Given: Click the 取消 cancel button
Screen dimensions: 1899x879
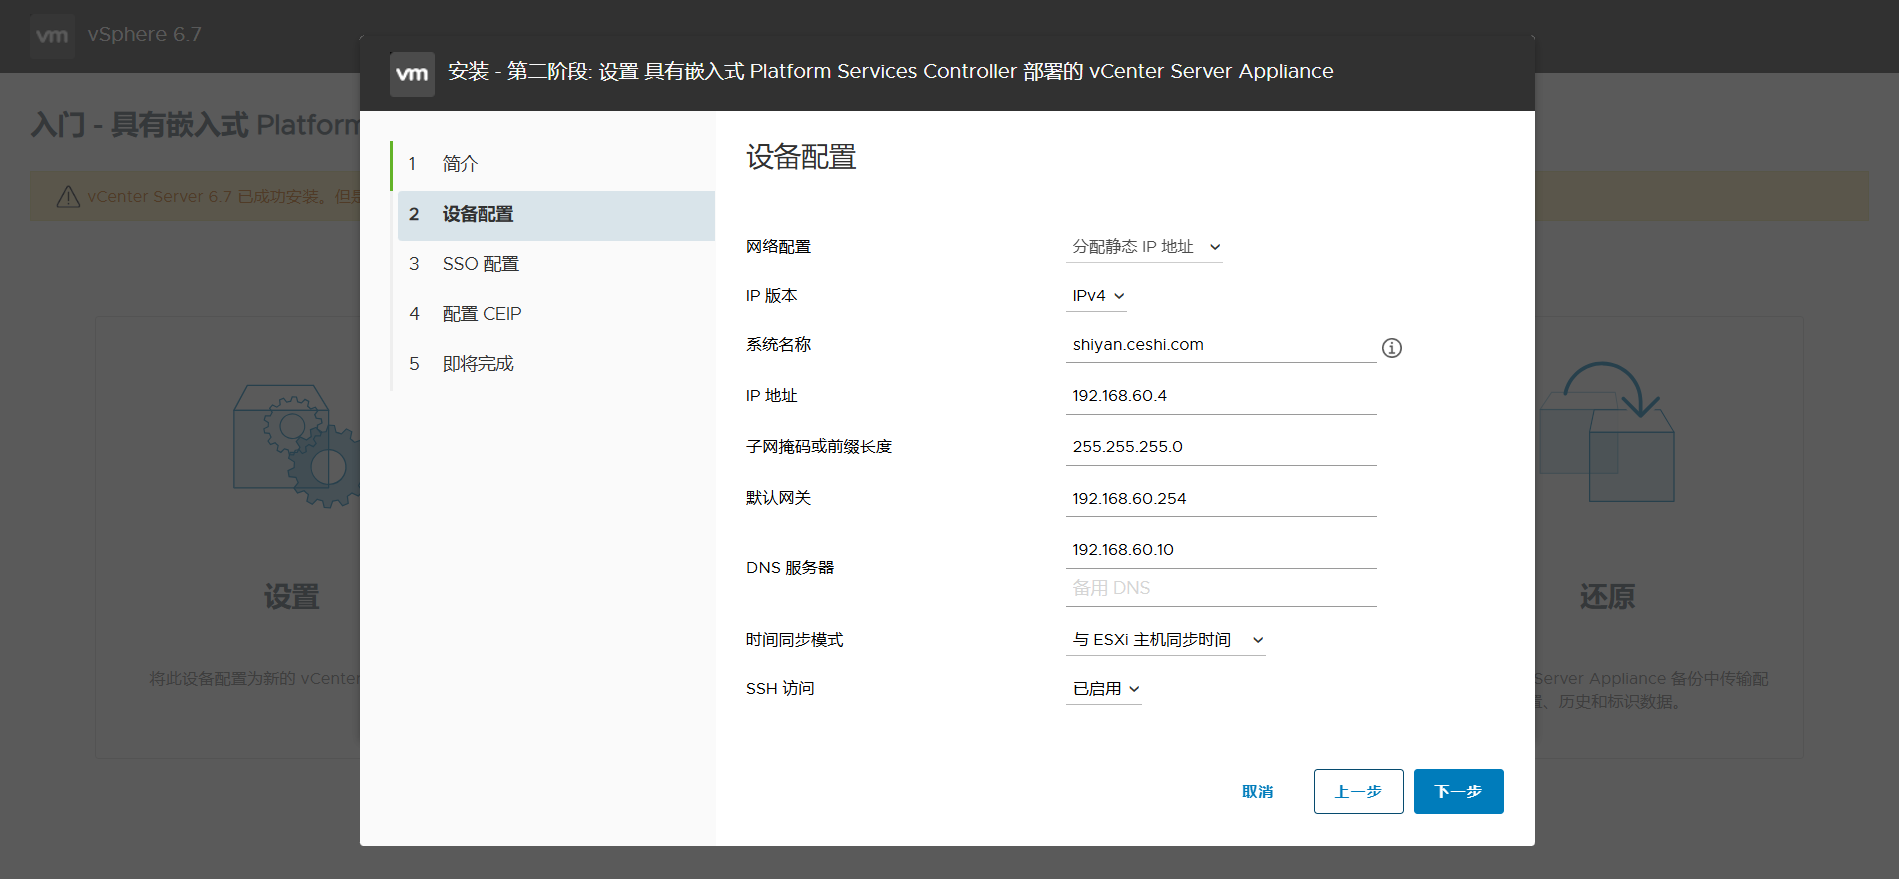Looking at the screenshot, I should tap(1257, 792).
